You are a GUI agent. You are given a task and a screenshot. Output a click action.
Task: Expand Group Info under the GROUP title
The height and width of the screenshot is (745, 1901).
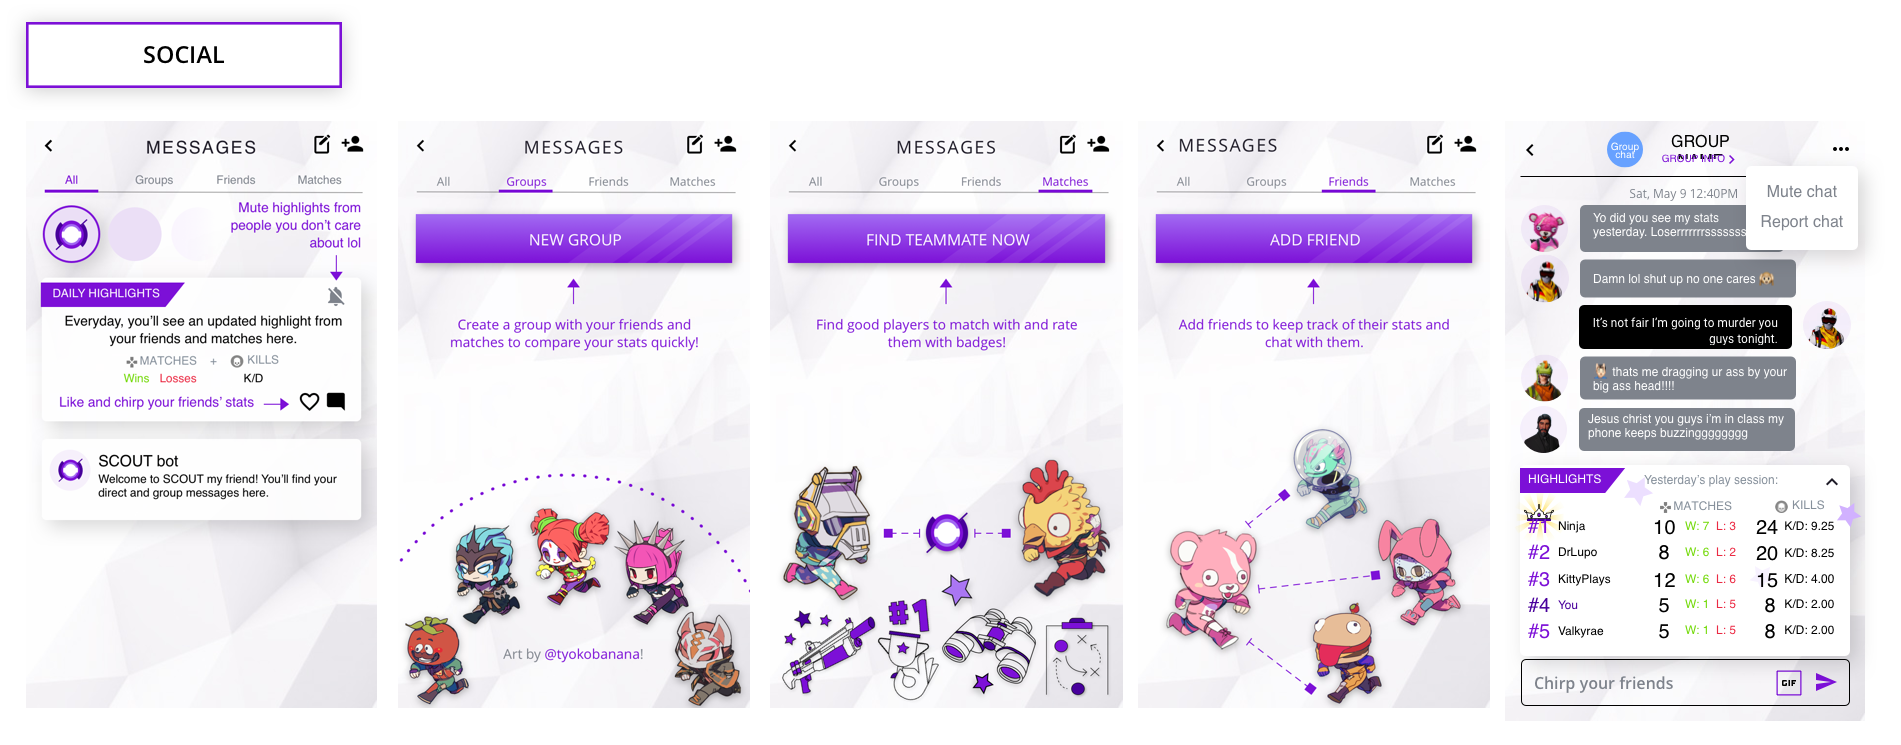click(1698, 158)
